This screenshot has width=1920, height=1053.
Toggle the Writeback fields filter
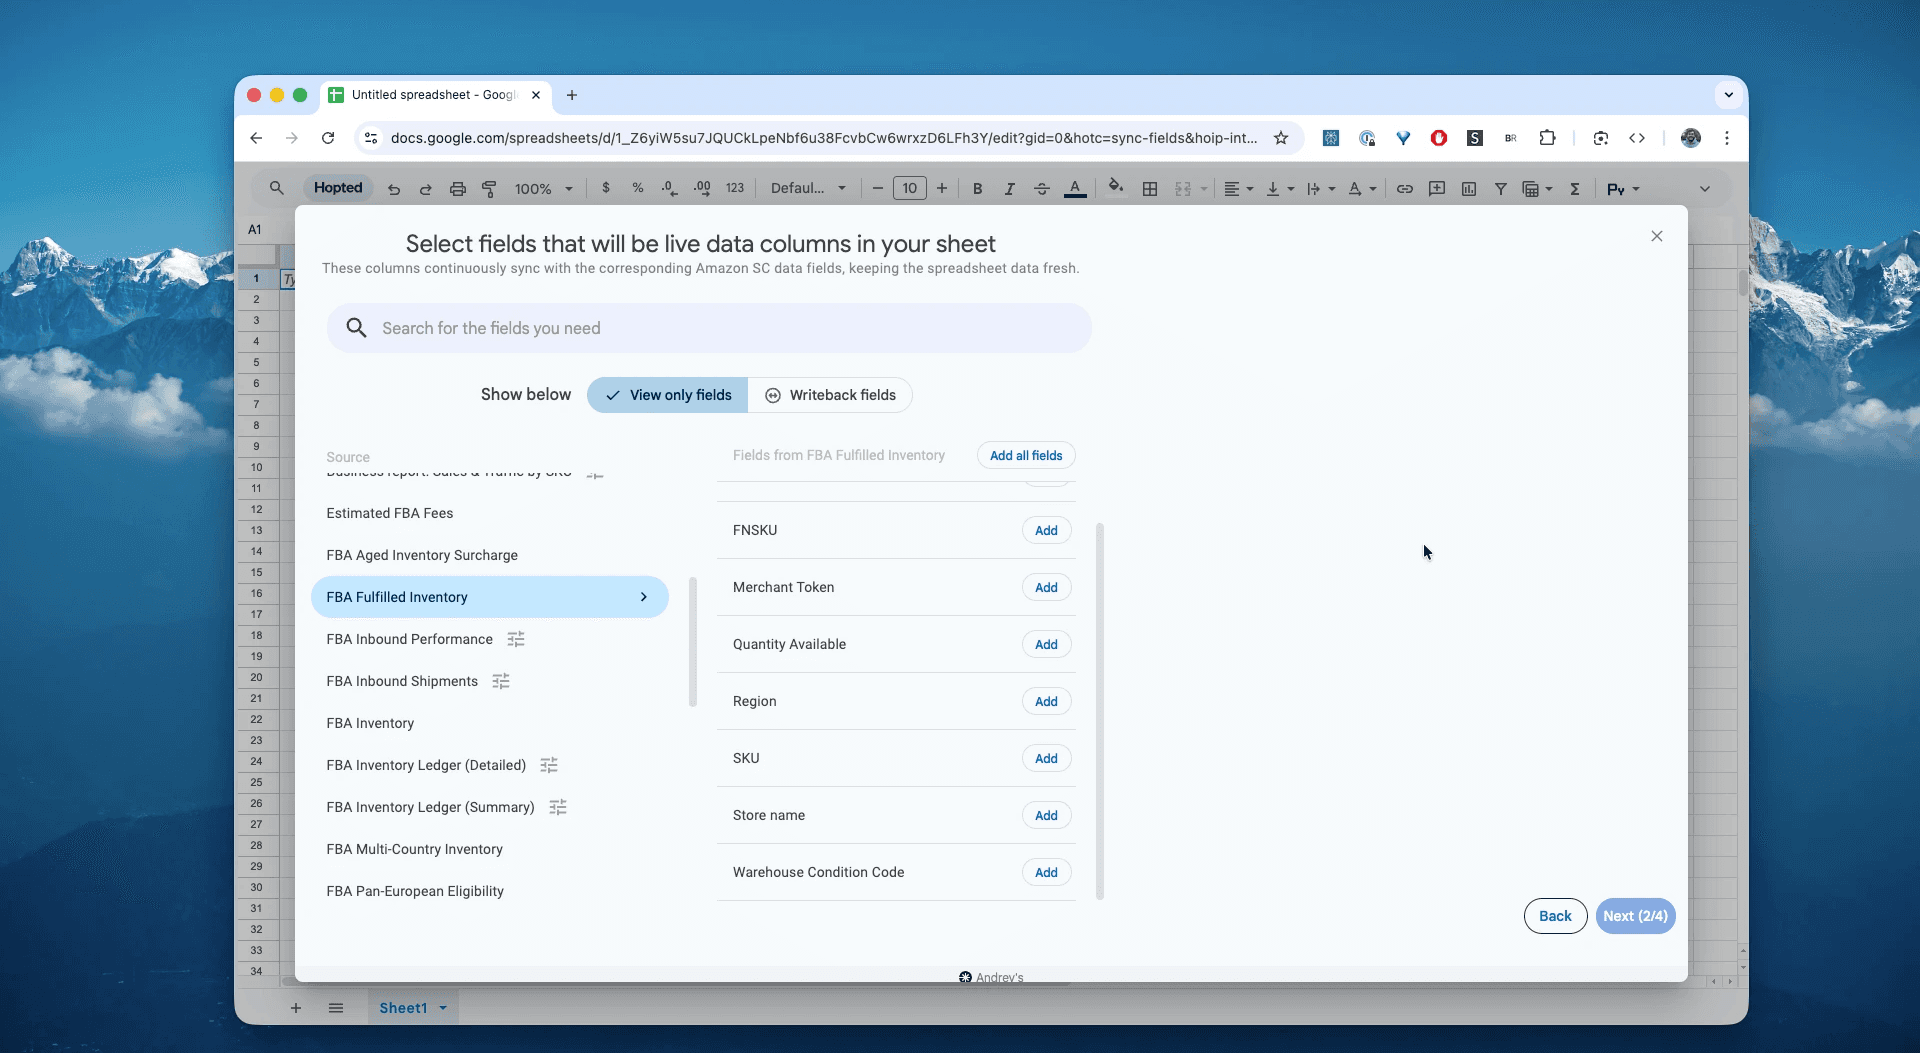pos(830,395)
